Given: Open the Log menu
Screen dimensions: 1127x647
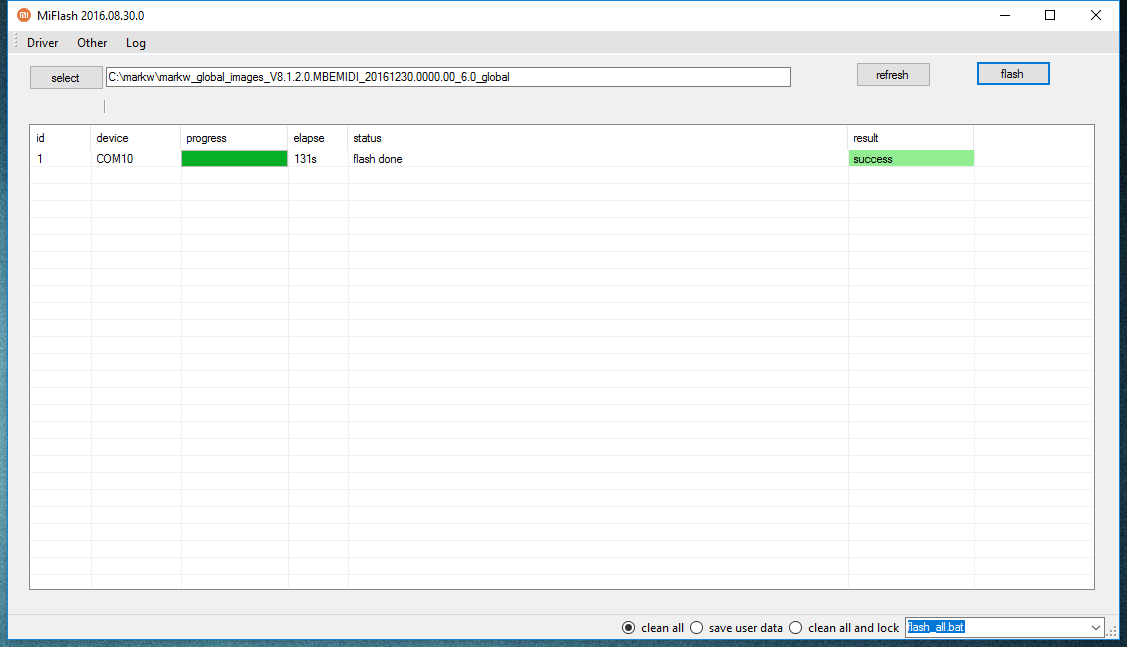Looking at the screenshot, I should pyautogui.click(x=136, y=42).
